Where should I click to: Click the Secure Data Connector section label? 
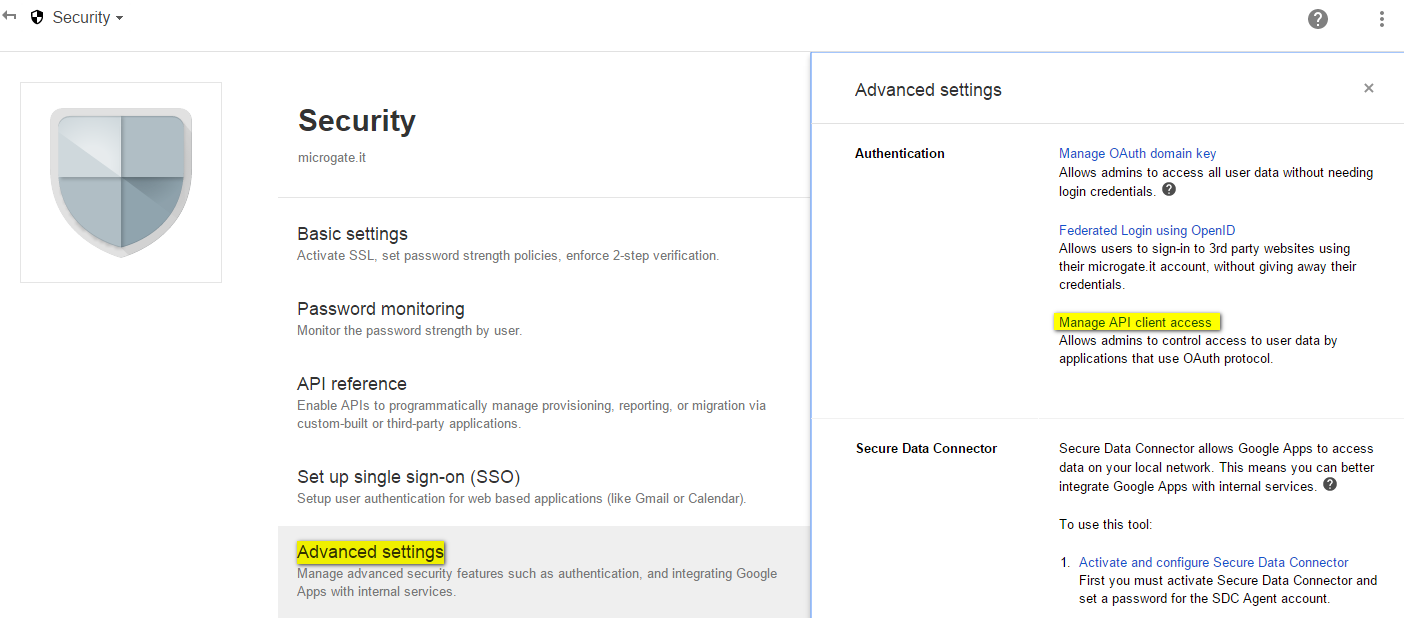(927, 449)
